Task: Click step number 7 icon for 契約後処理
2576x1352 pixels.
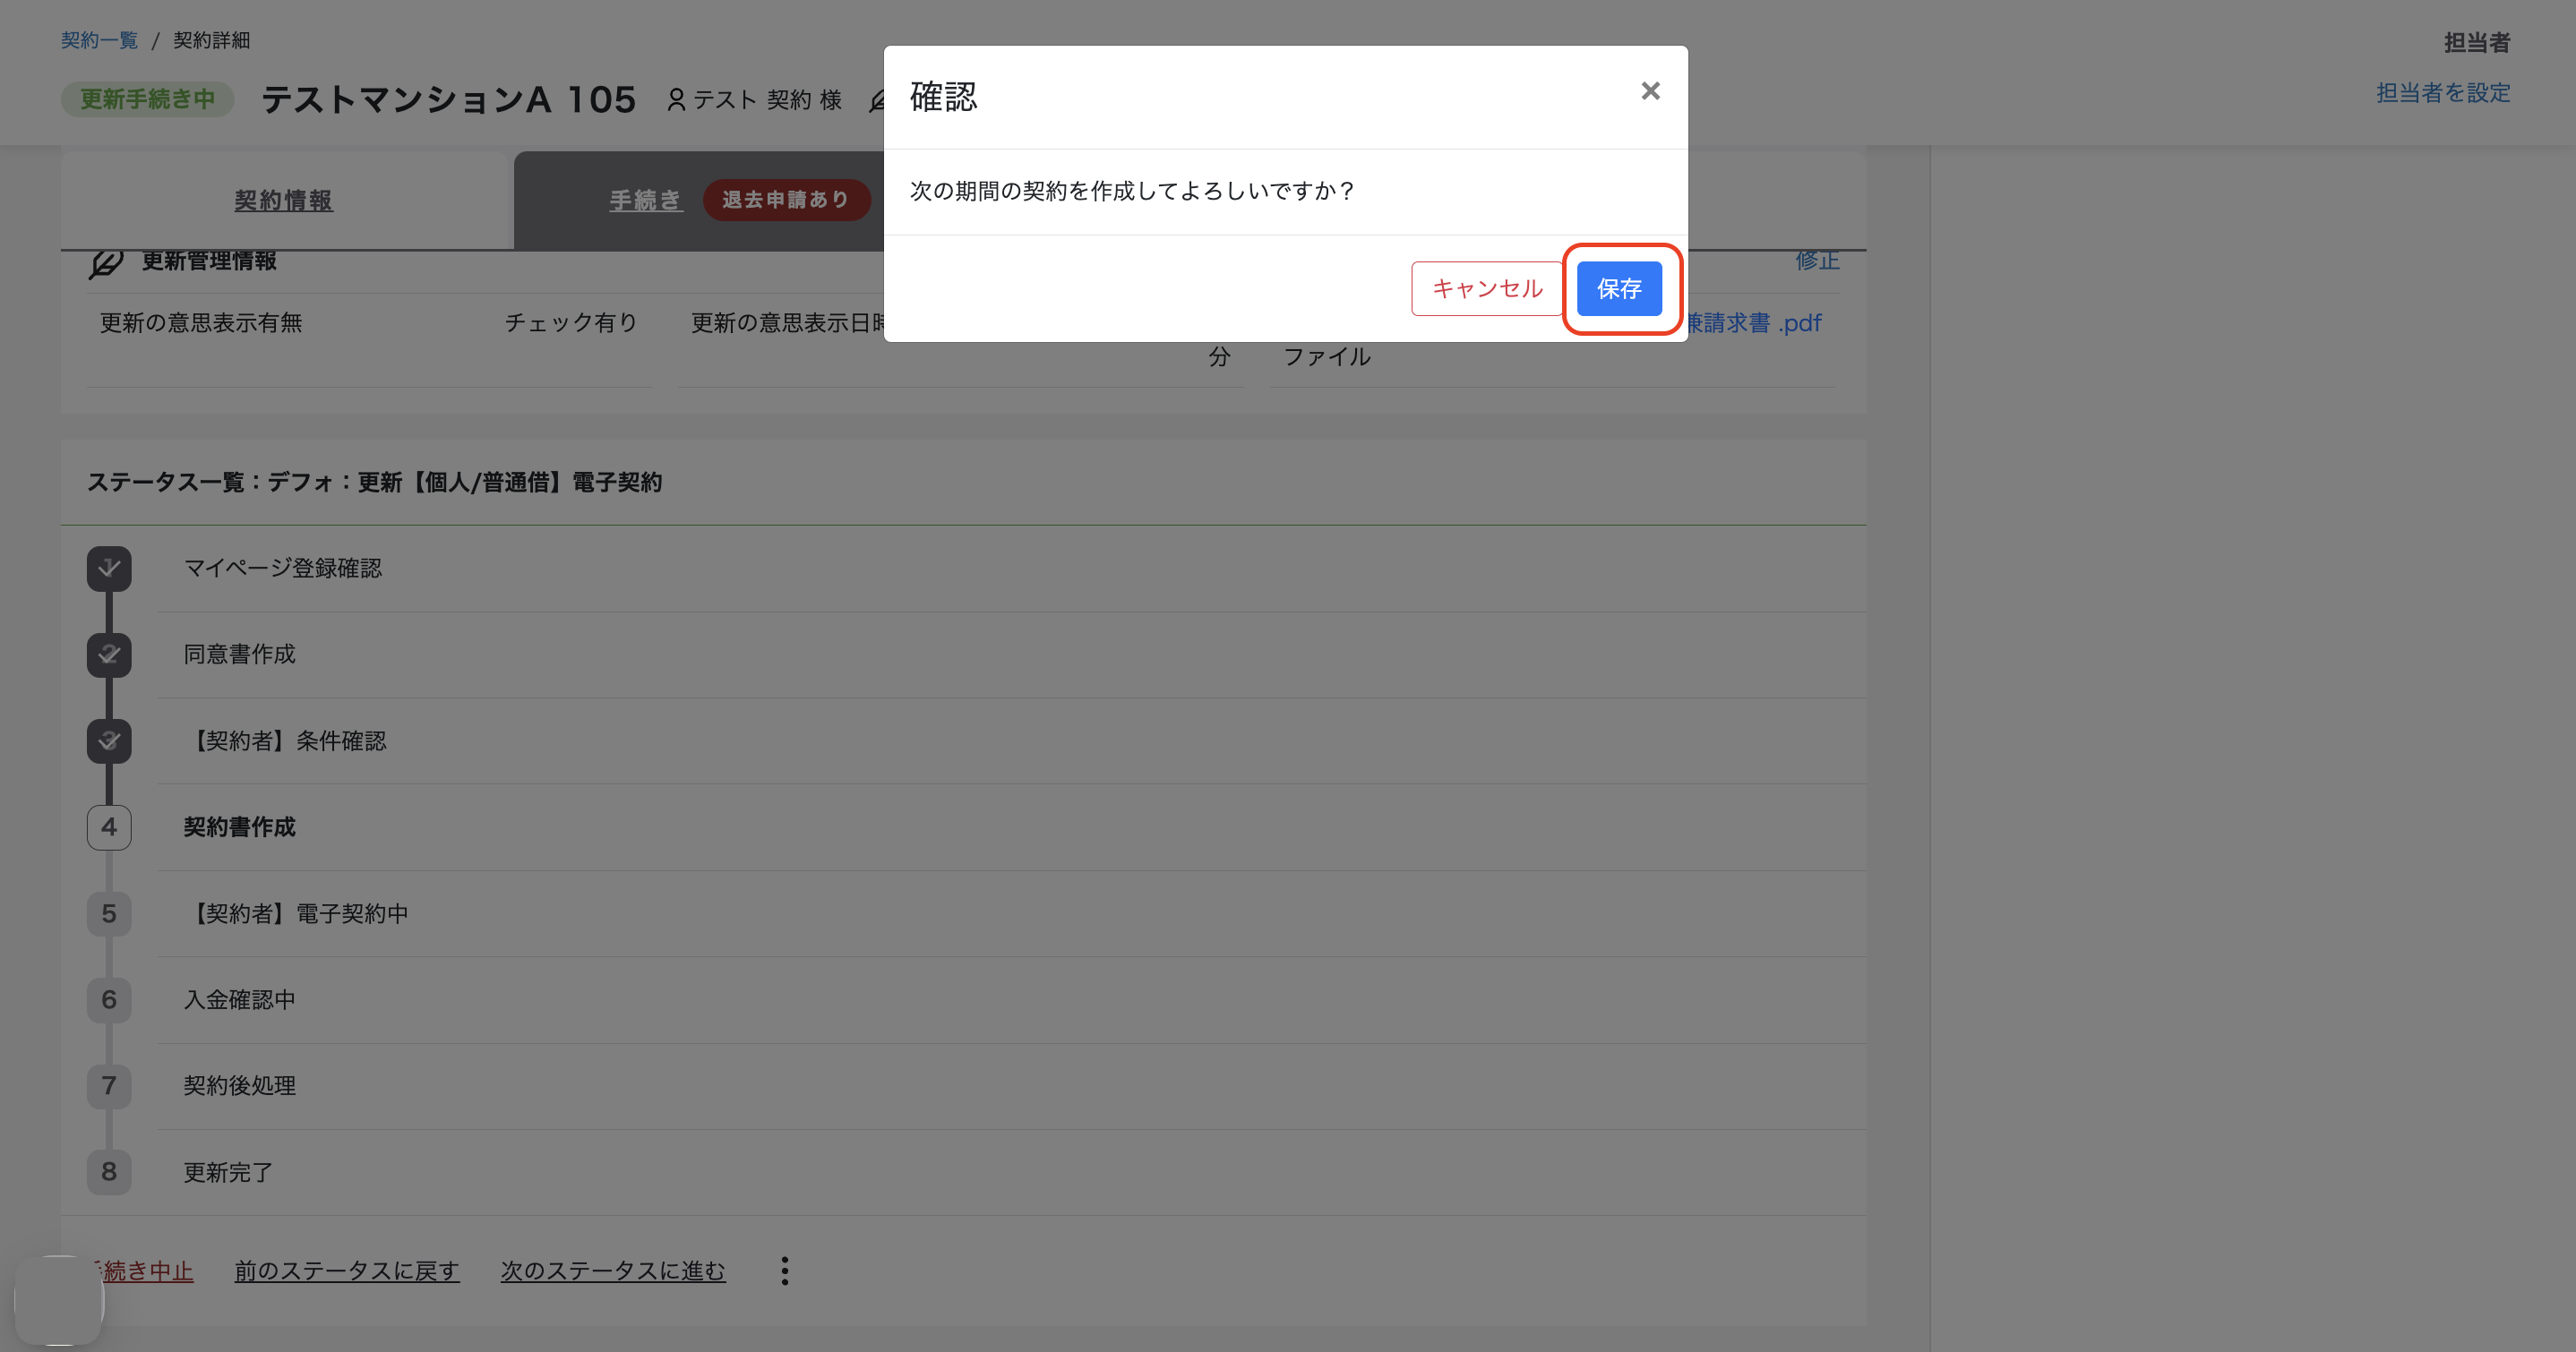Action: point(109,1086)
